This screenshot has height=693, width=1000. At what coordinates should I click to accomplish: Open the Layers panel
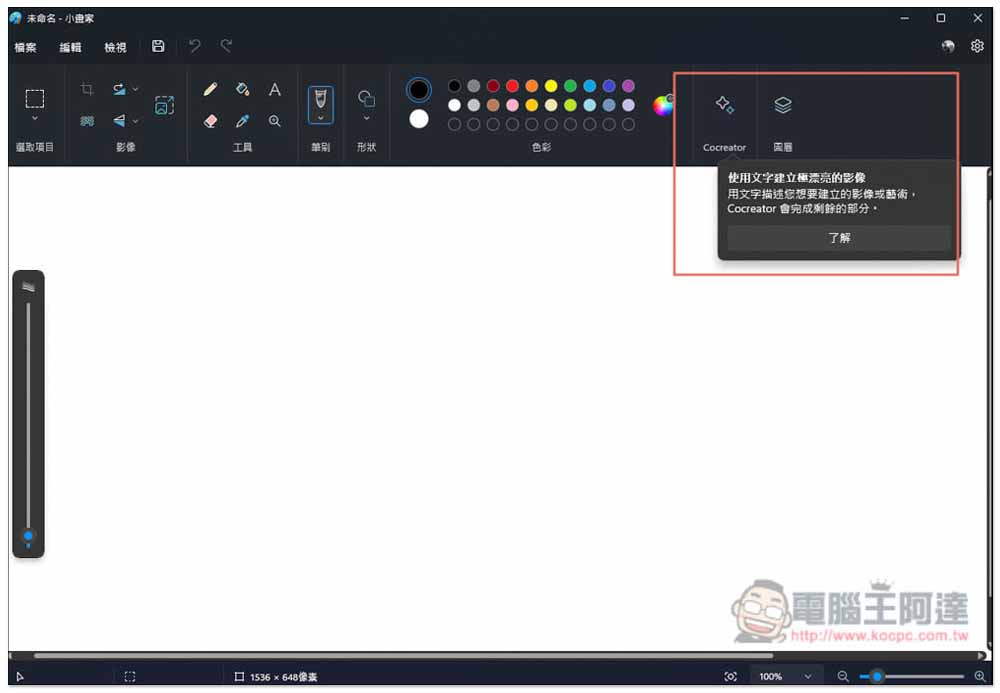(783, 105)
